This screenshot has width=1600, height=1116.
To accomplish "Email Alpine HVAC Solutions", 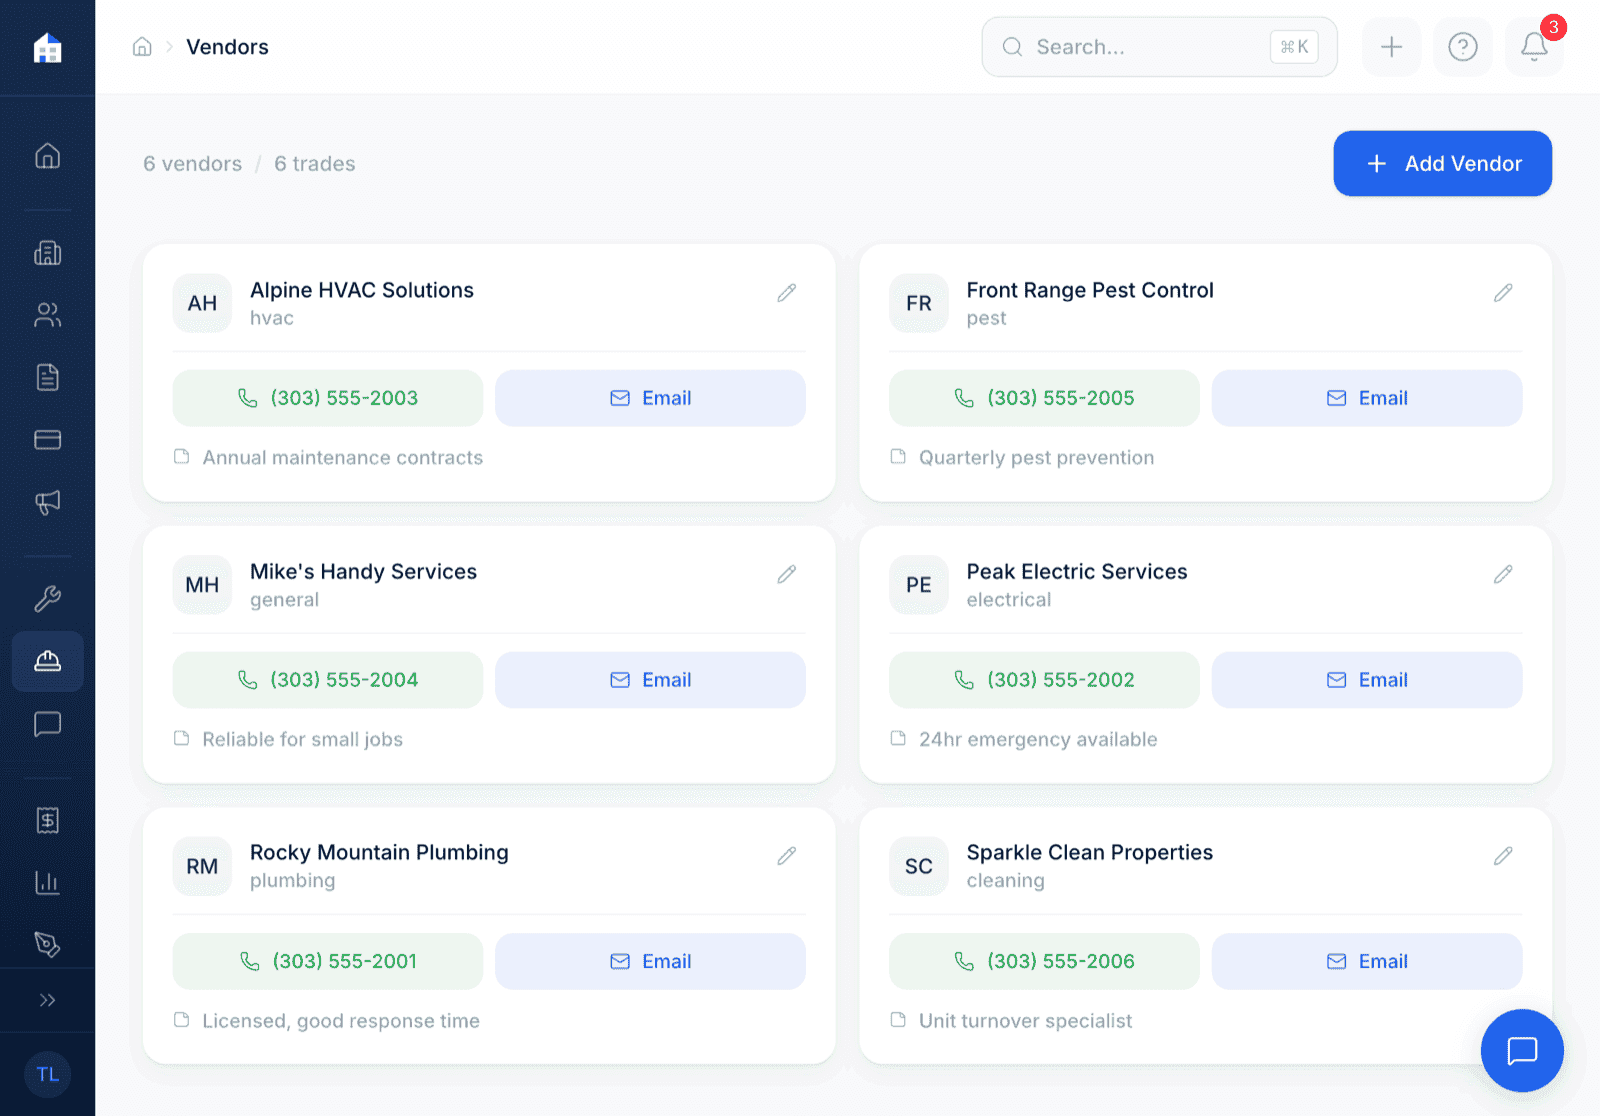I will (x=650, y=397).
